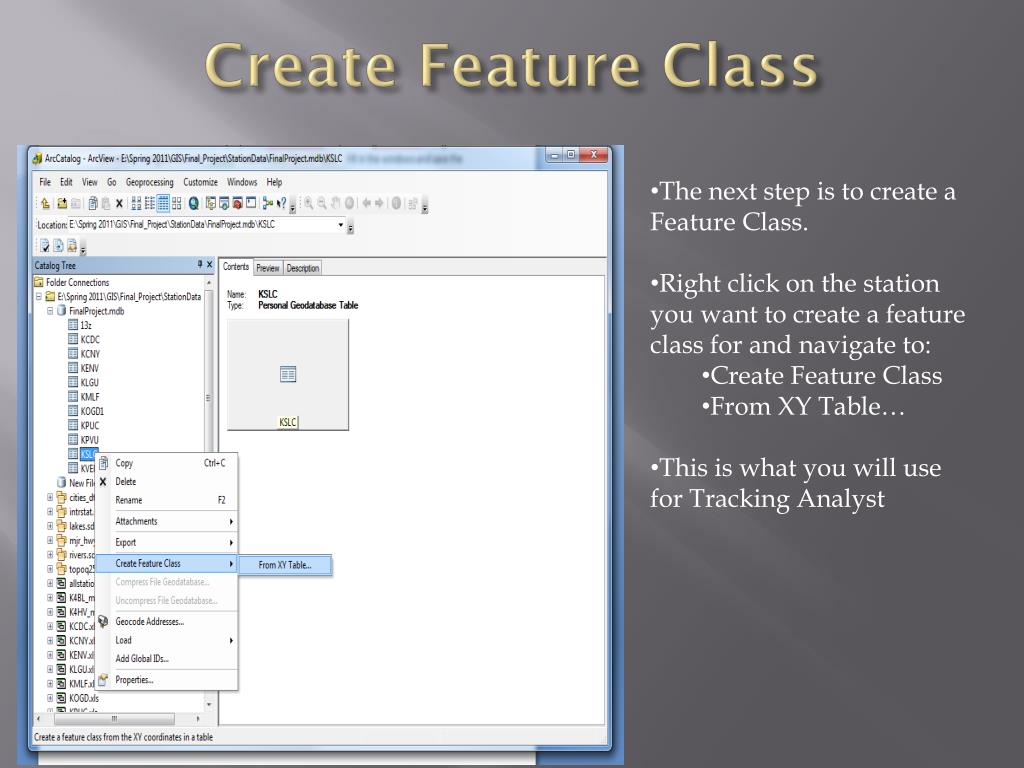Choose Add Global IDs in context menu

pyautogui.click(x=167, y=658)
